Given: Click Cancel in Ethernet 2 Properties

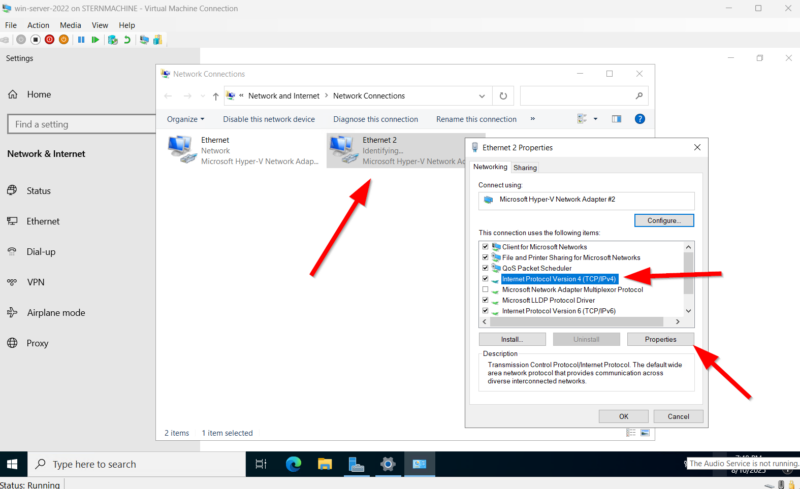Looking at the screenshot, I should pos(678,417).
